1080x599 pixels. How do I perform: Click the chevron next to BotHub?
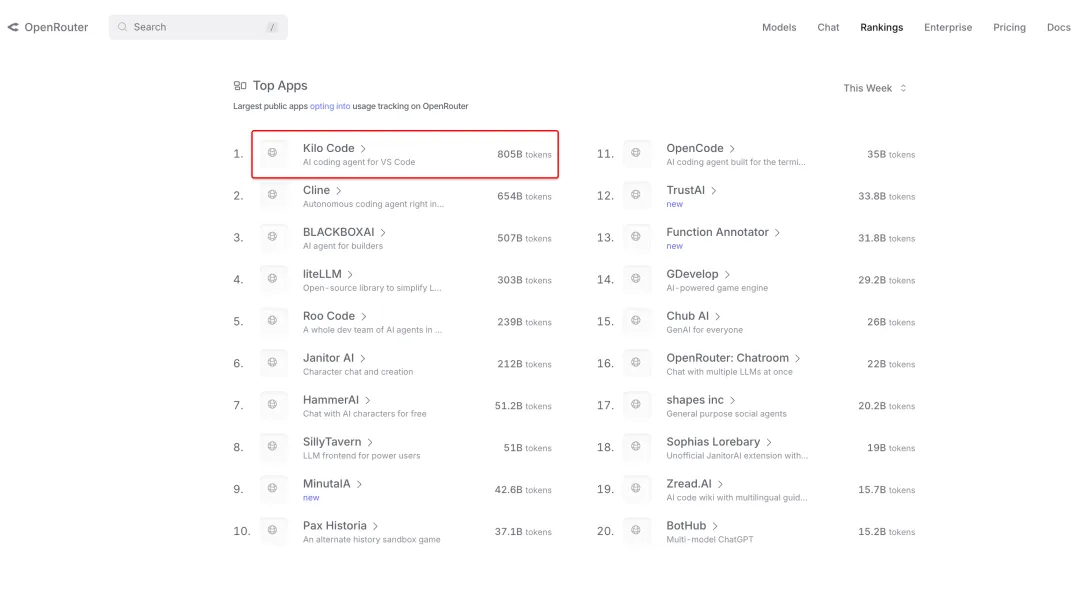[x=715, y=526]
